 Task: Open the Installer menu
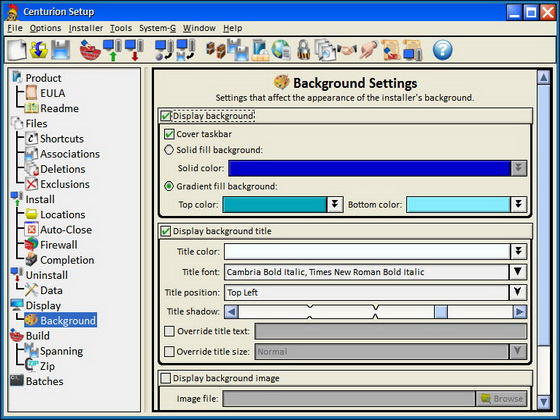pos(86,28)
